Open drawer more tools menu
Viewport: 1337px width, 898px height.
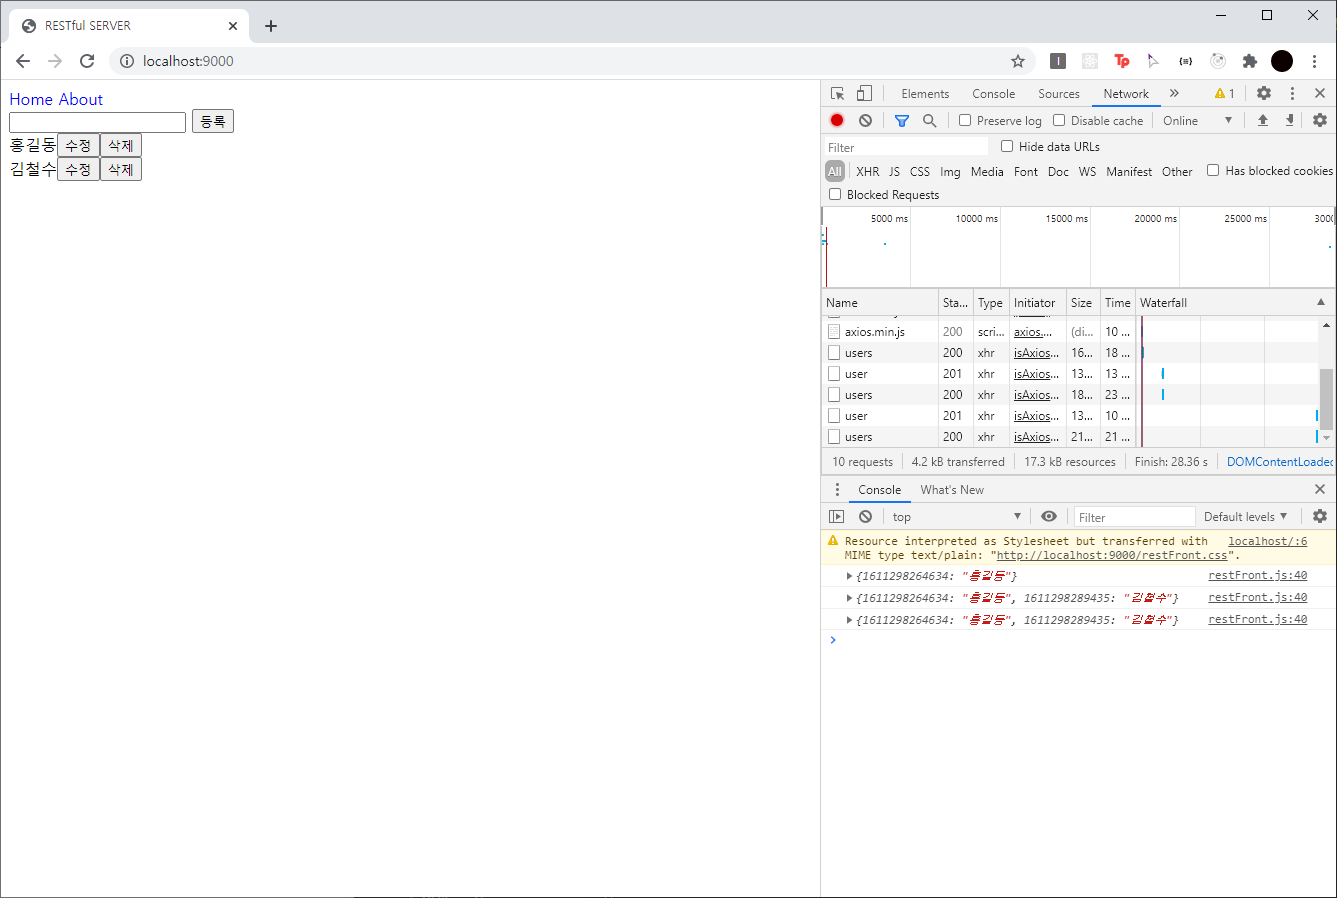click(838, 490)
